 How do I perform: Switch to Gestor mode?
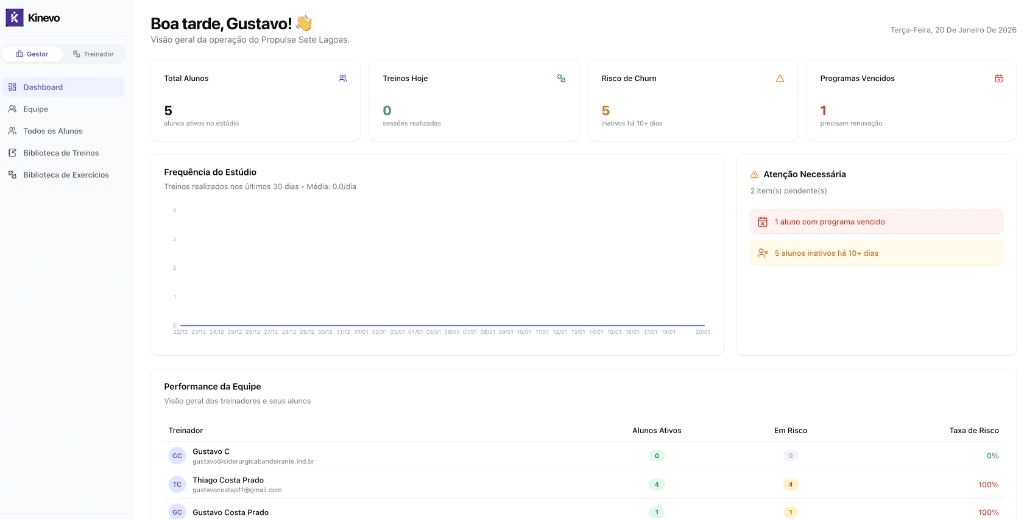point(32,54)
